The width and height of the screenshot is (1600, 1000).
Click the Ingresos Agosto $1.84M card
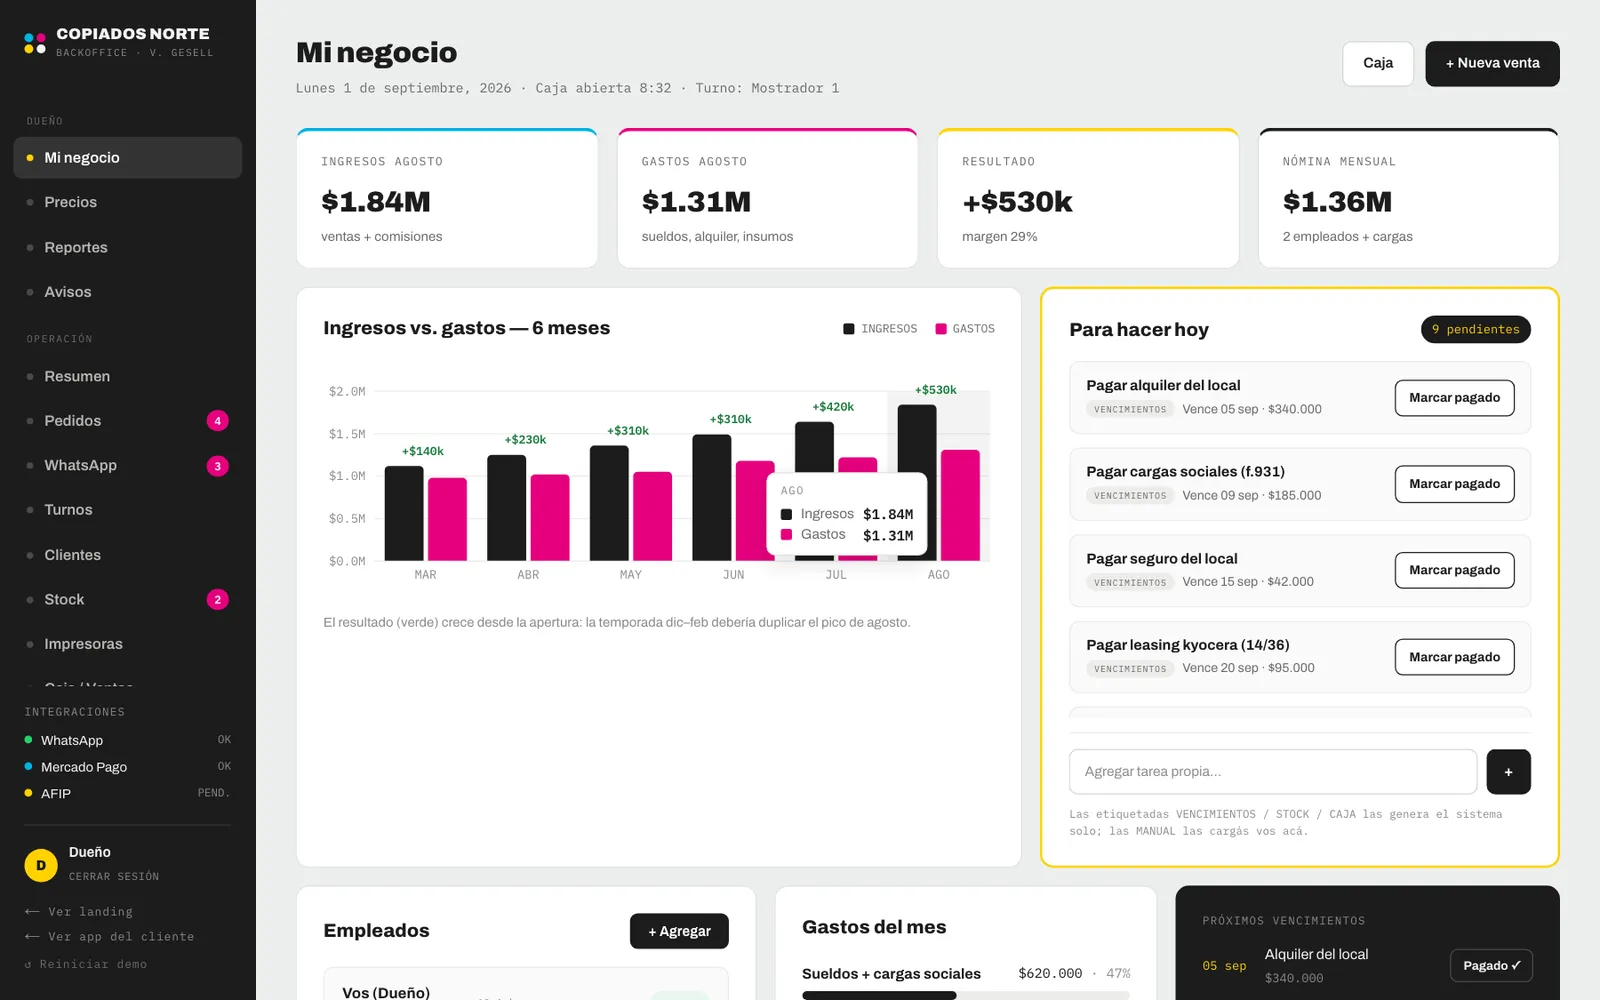(x=447, y=198)
